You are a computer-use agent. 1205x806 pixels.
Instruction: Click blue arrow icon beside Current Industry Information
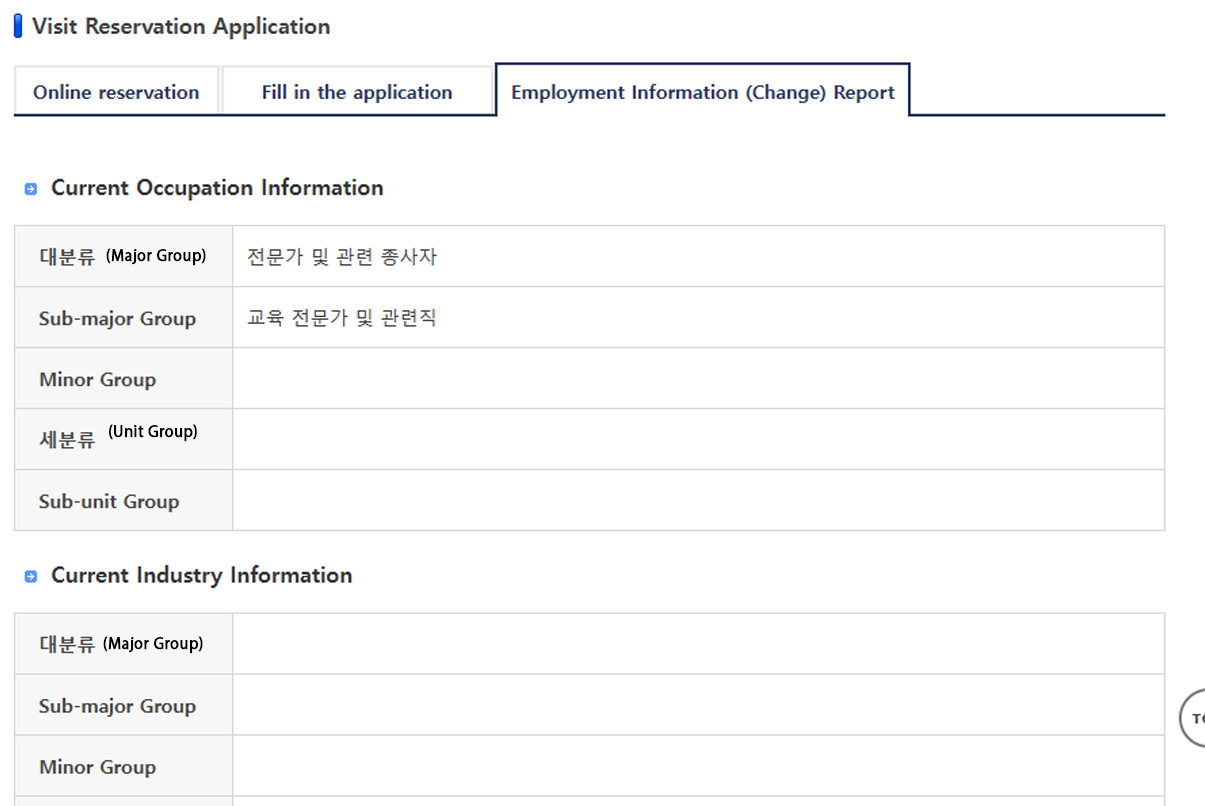pos(31,576)
